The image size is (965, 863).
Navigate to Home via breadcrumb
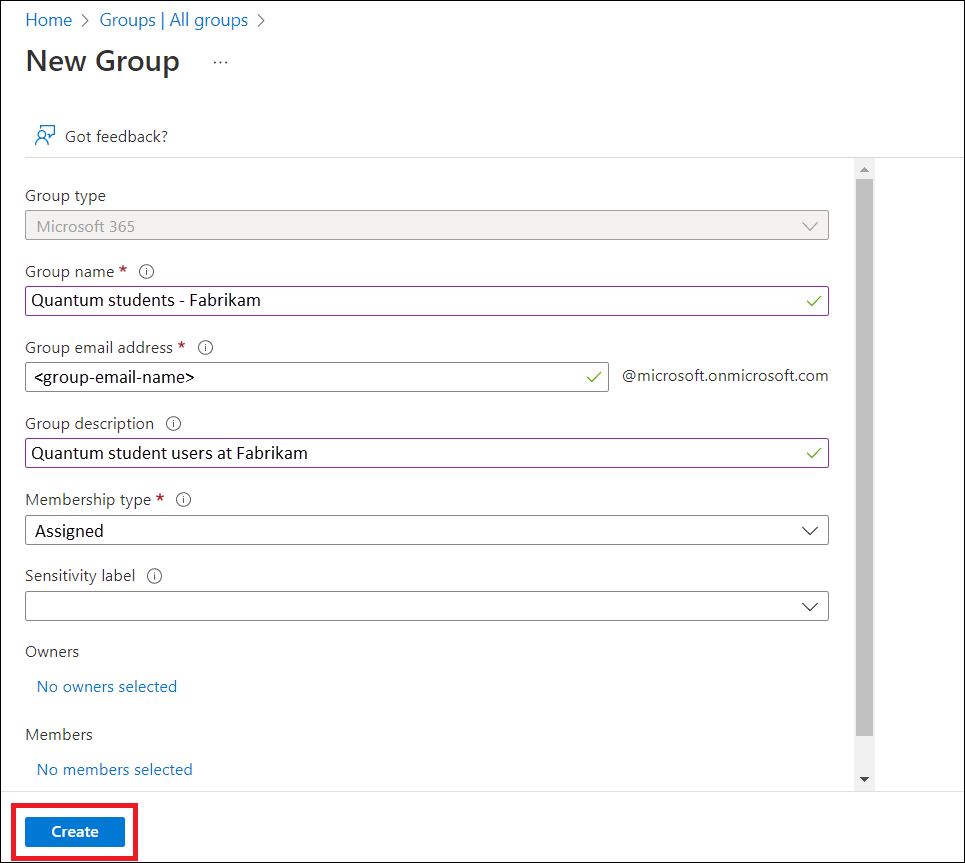[x=48, y=19]
